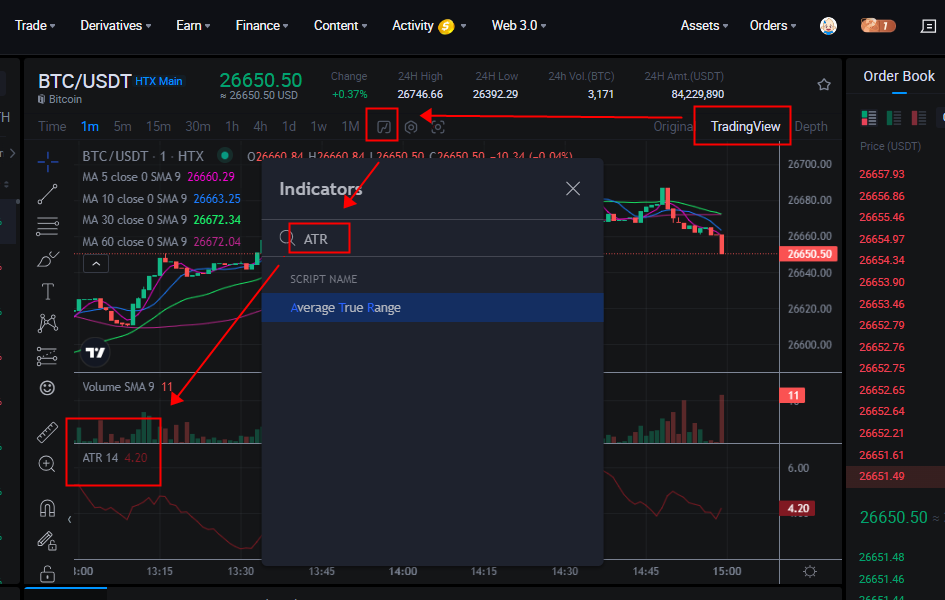Toggle lock all drawings padlock icon
Screen dimensions: 945x600
(47, 573)
